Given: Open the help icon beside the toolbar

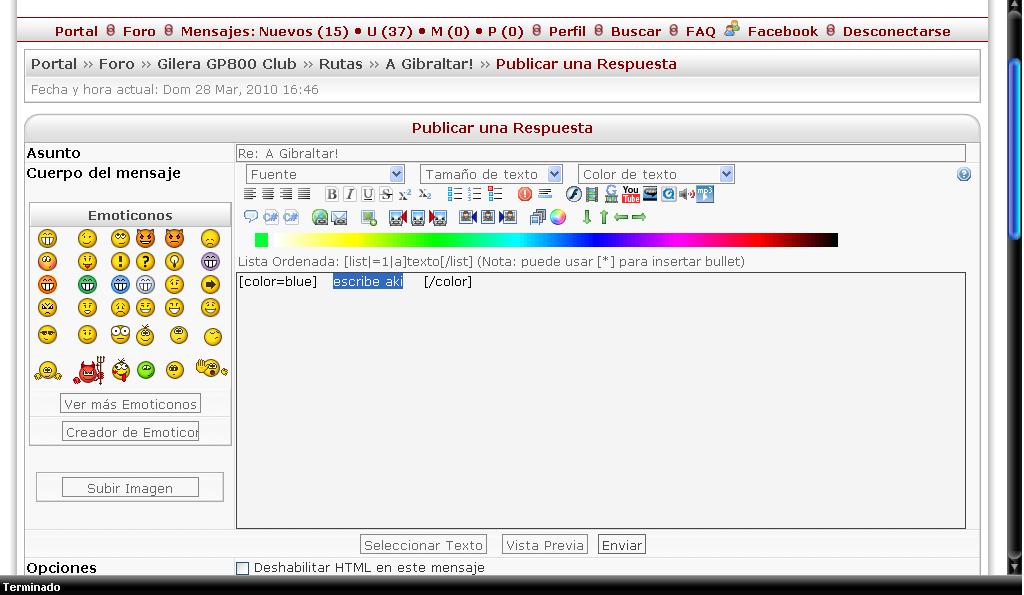Looking at the screenshot, I should tap(964, 174).
